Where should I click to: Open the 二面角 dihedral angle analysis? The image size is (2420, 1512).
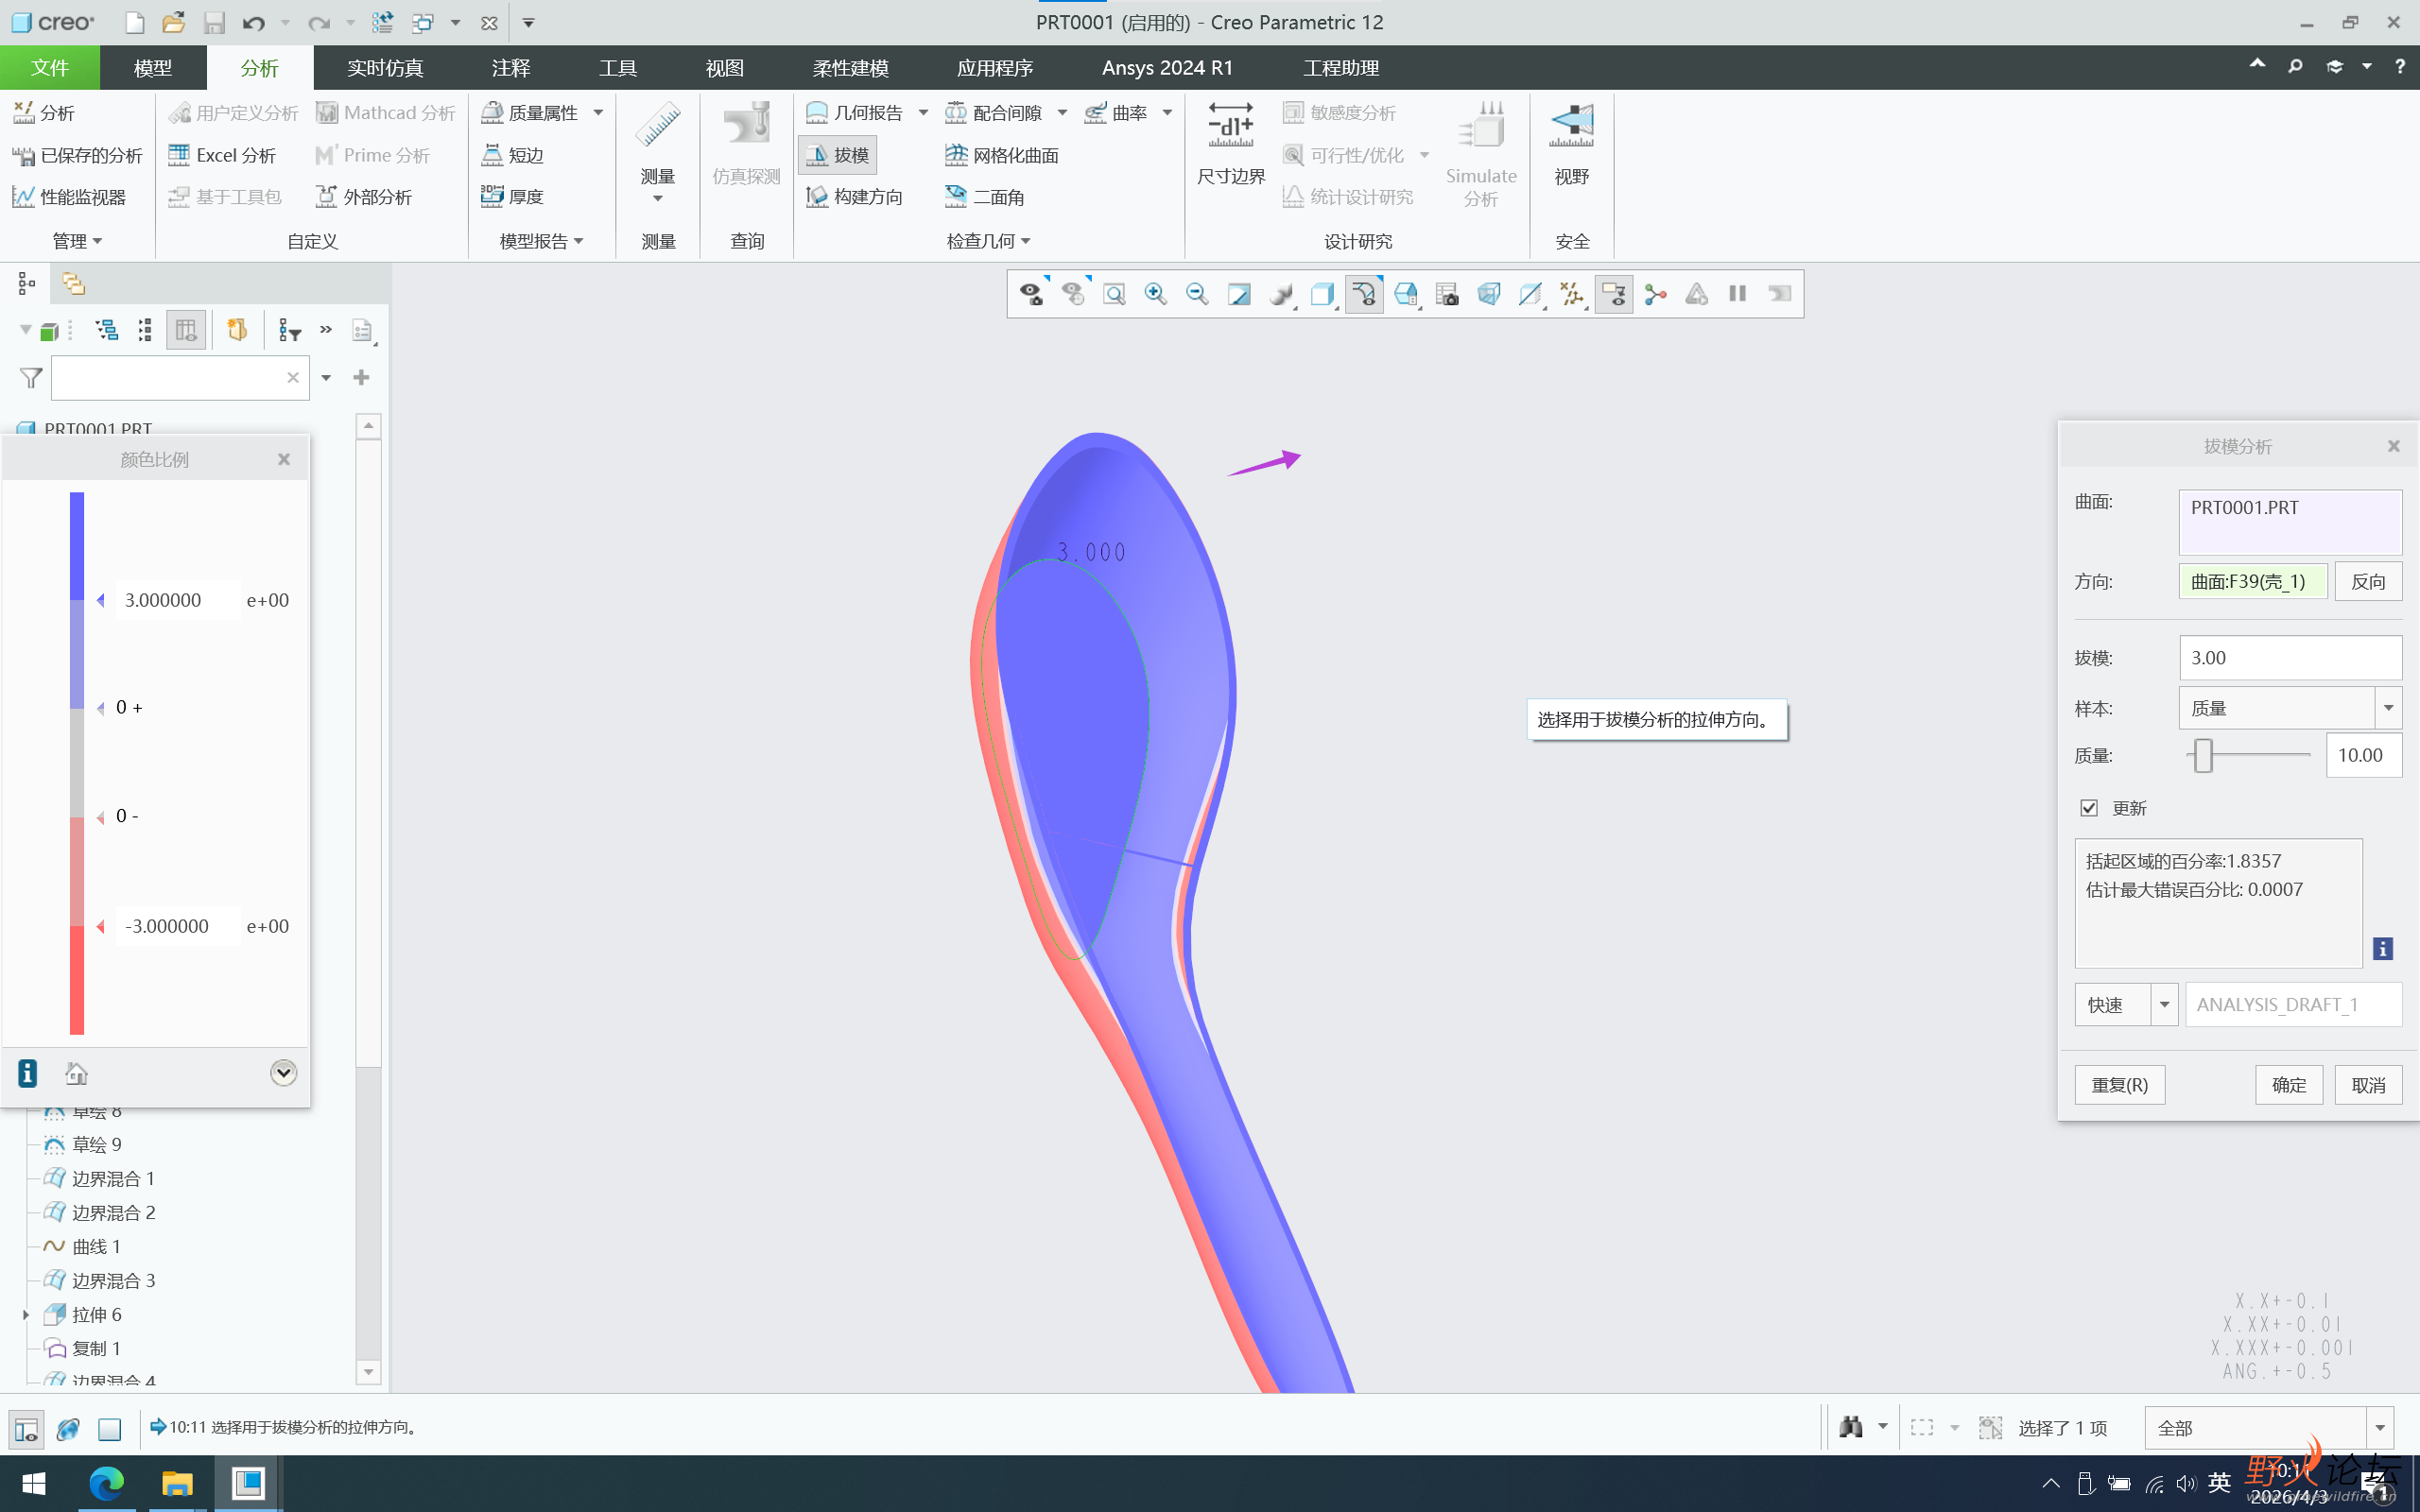[985, 197]
